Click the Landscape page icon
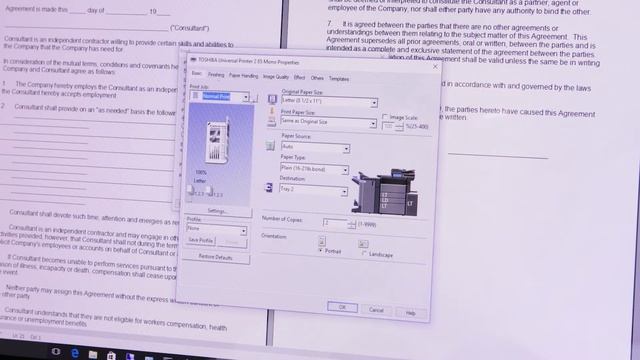Image resolution: width=640 pixels, height=360 pixels. coord(363,244)
